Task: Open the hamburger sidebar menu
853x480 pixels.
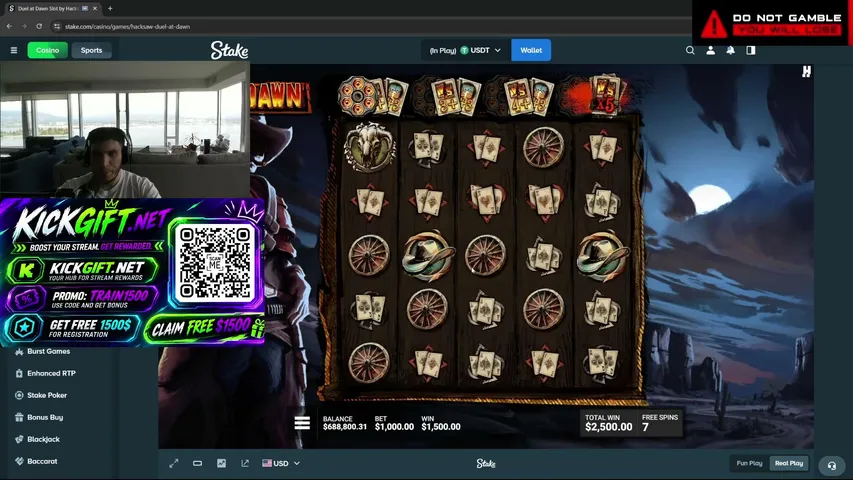Action: [x=14, y=50]
